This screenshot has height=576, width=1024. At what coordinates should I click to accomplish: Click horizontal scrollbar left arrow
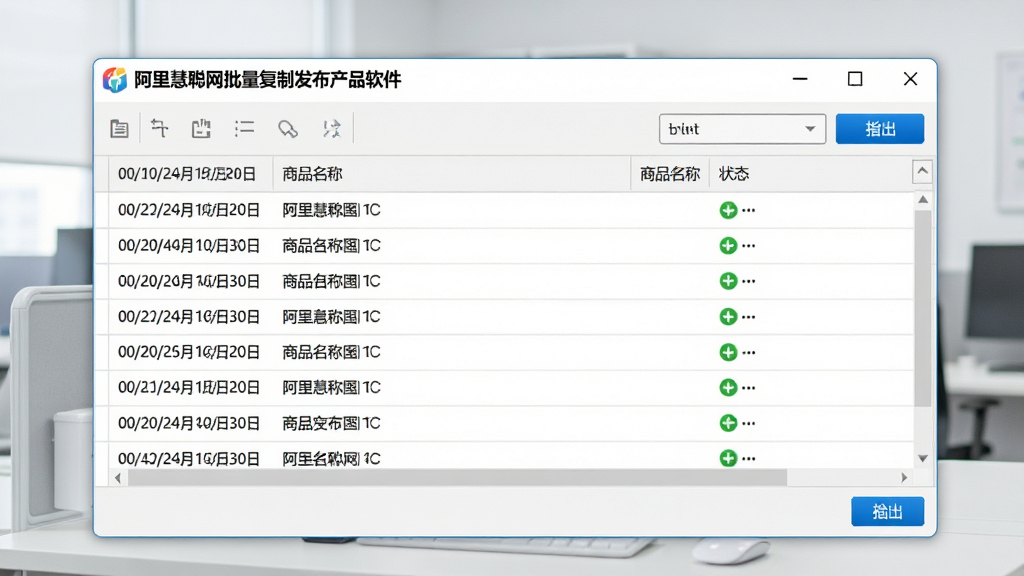[118, 478]
